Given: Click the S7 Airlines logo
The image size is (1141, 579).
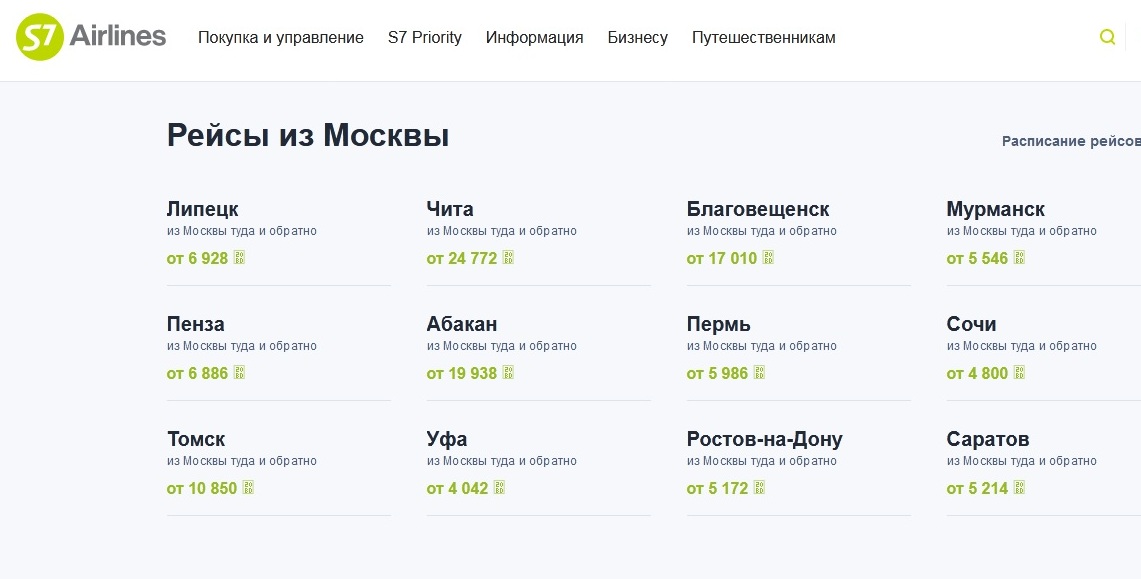Looking at the screenshot, I should pos(91,38).
